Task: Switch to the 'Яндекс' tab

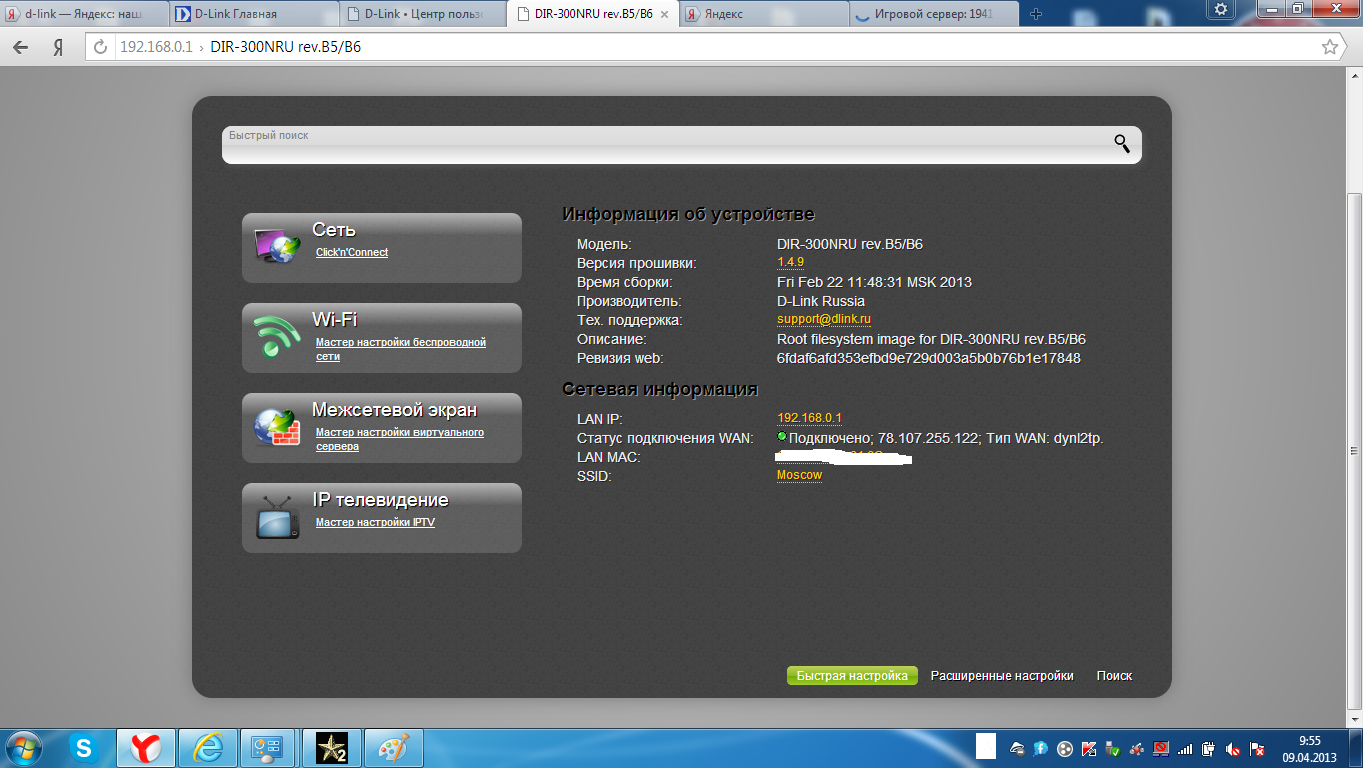Action: click(762, 14)
